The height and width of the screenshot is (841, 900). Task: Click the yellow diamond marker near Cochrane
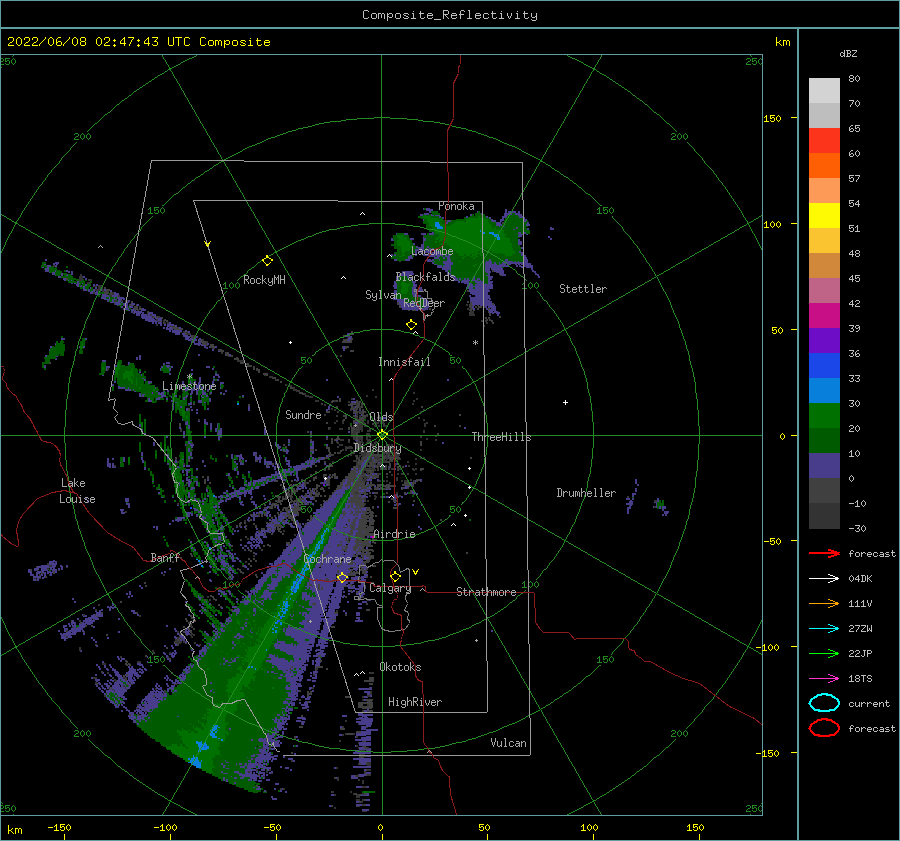[x=342, y=577]
